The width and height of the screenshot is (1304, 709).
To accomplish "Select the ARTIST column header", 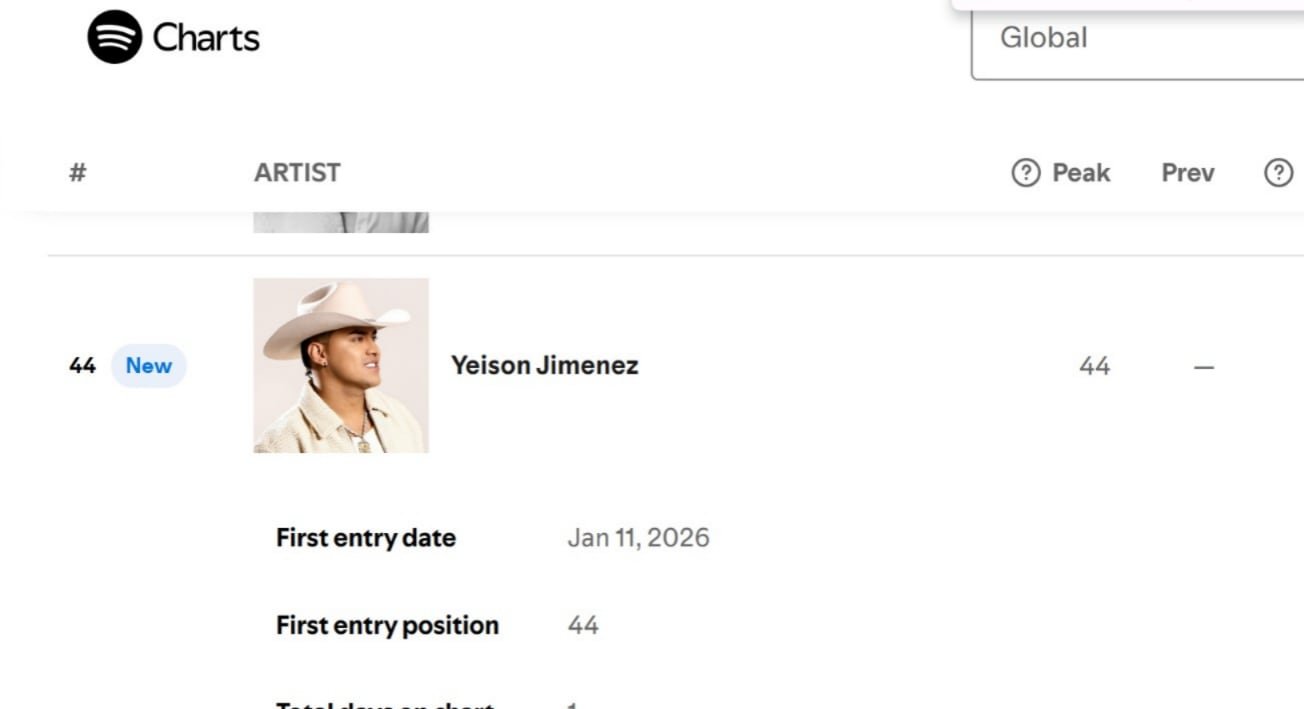I will point(296,172).
